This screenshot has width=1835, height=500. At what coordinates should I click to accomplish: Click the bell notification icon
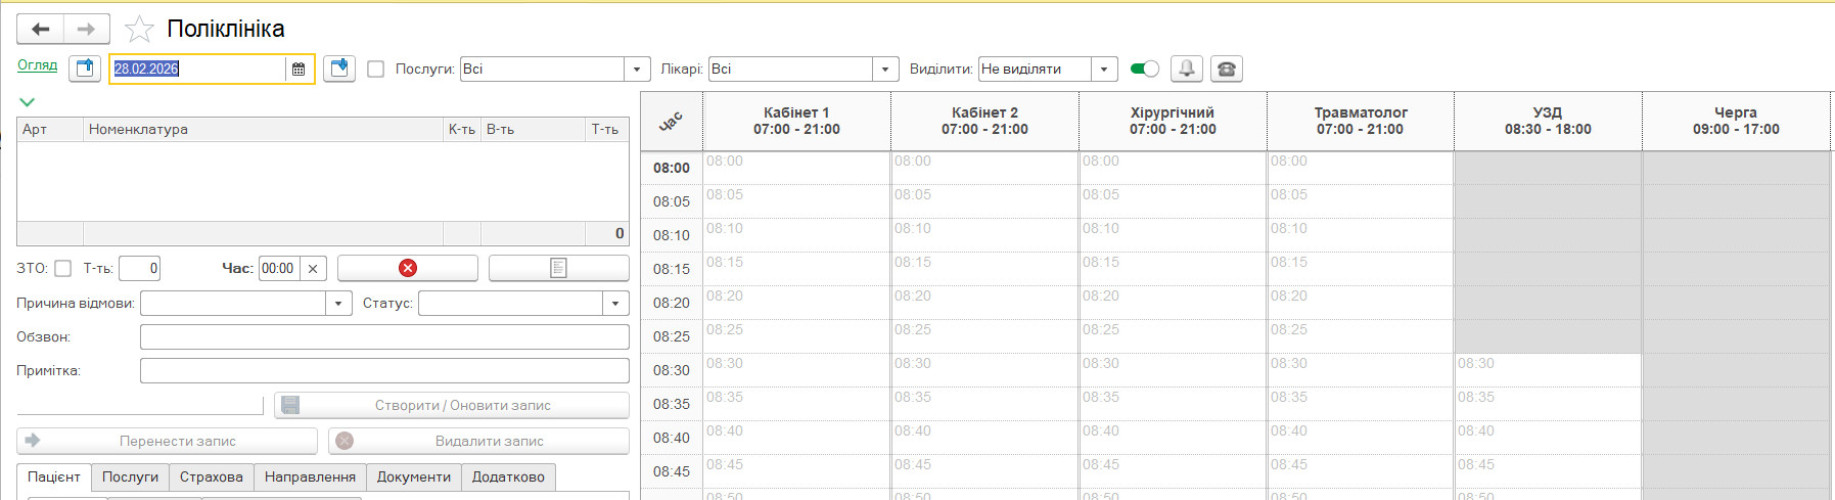pyautogui.click(x=1186, y=69)
